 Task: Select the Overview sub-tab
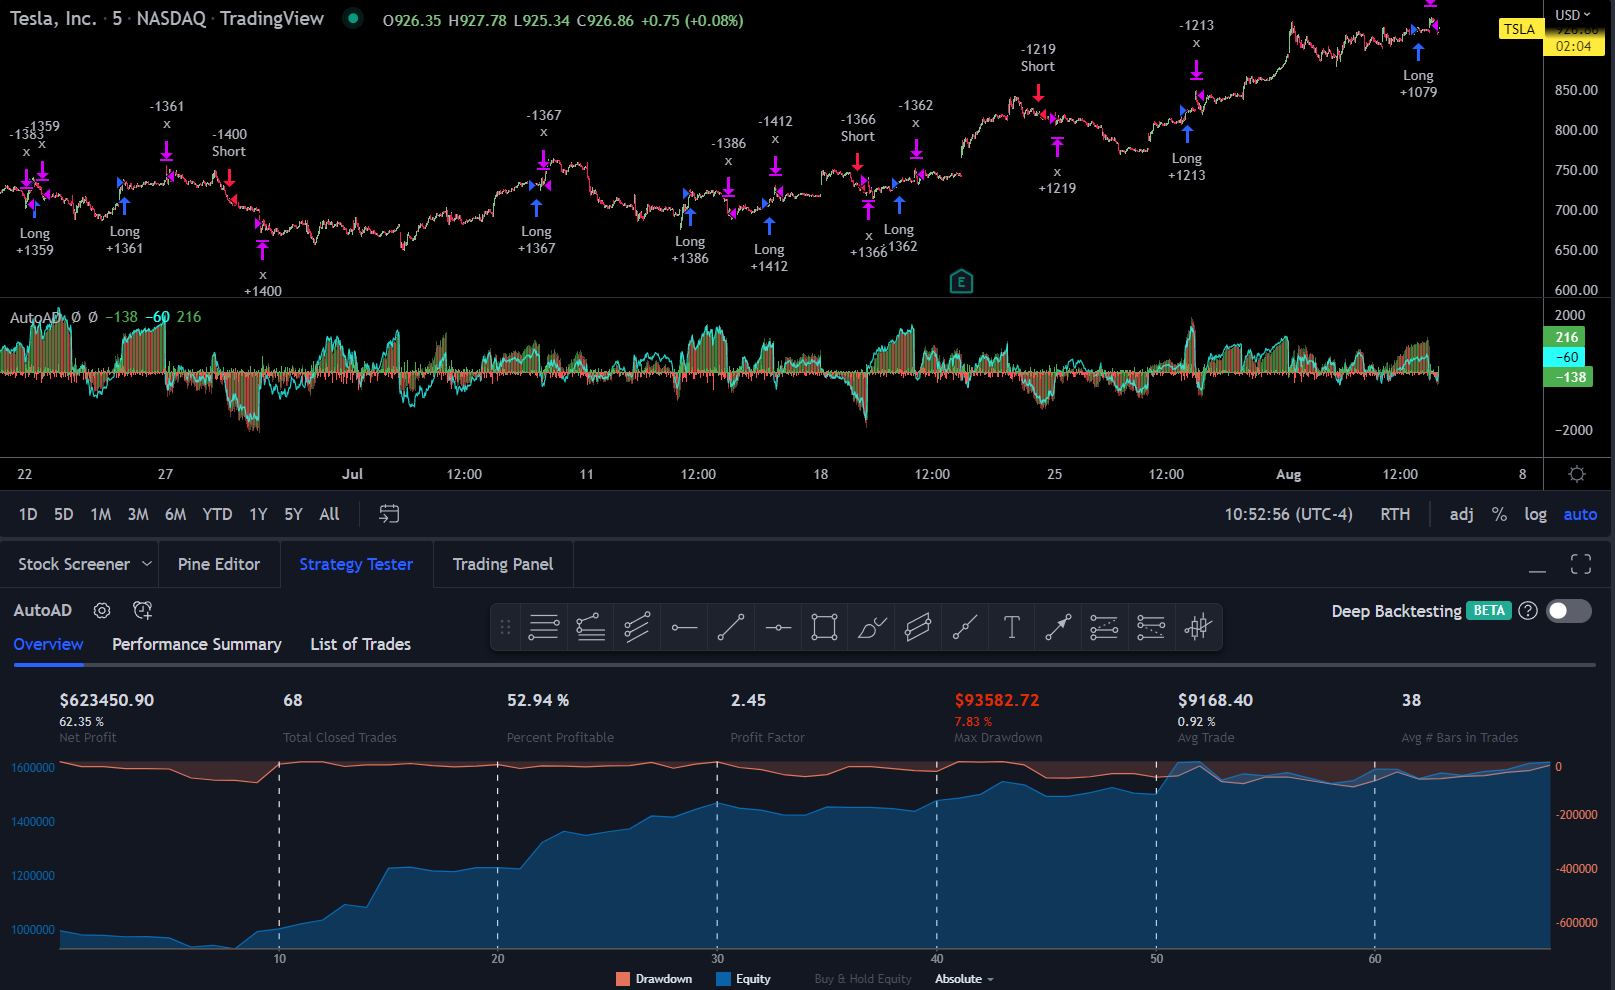[48, 644]
